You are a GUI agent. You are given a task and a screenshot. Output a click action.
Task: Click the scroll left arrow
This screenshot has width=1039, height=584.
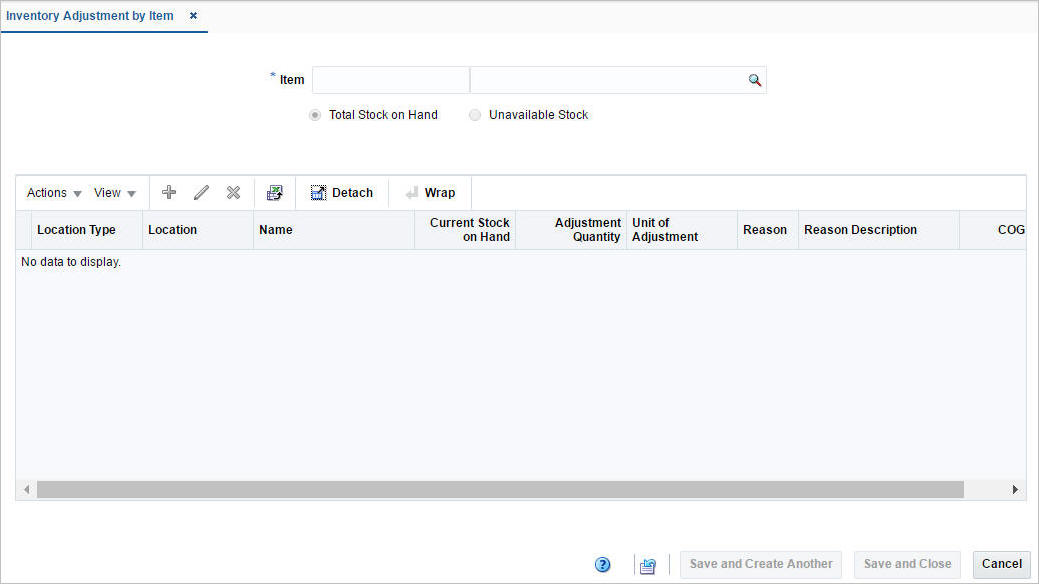click(27, 490)
